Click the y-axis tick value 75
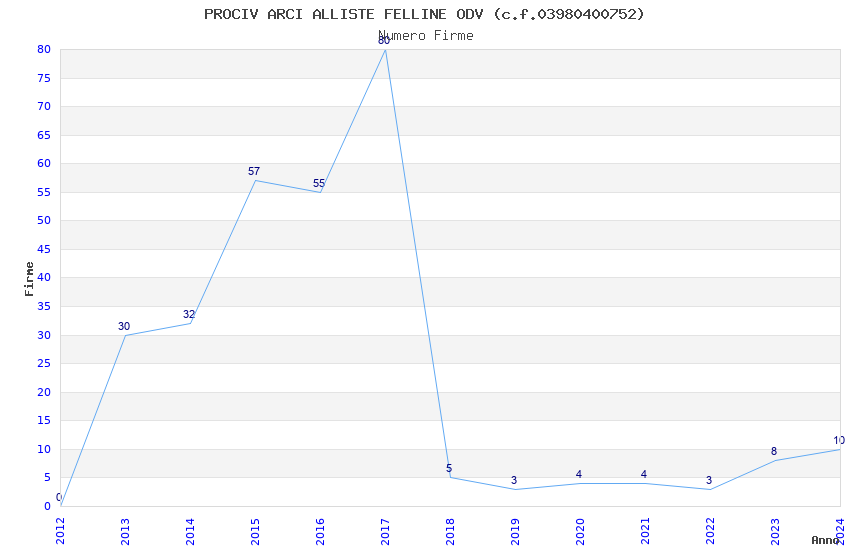 pos(44,78)
